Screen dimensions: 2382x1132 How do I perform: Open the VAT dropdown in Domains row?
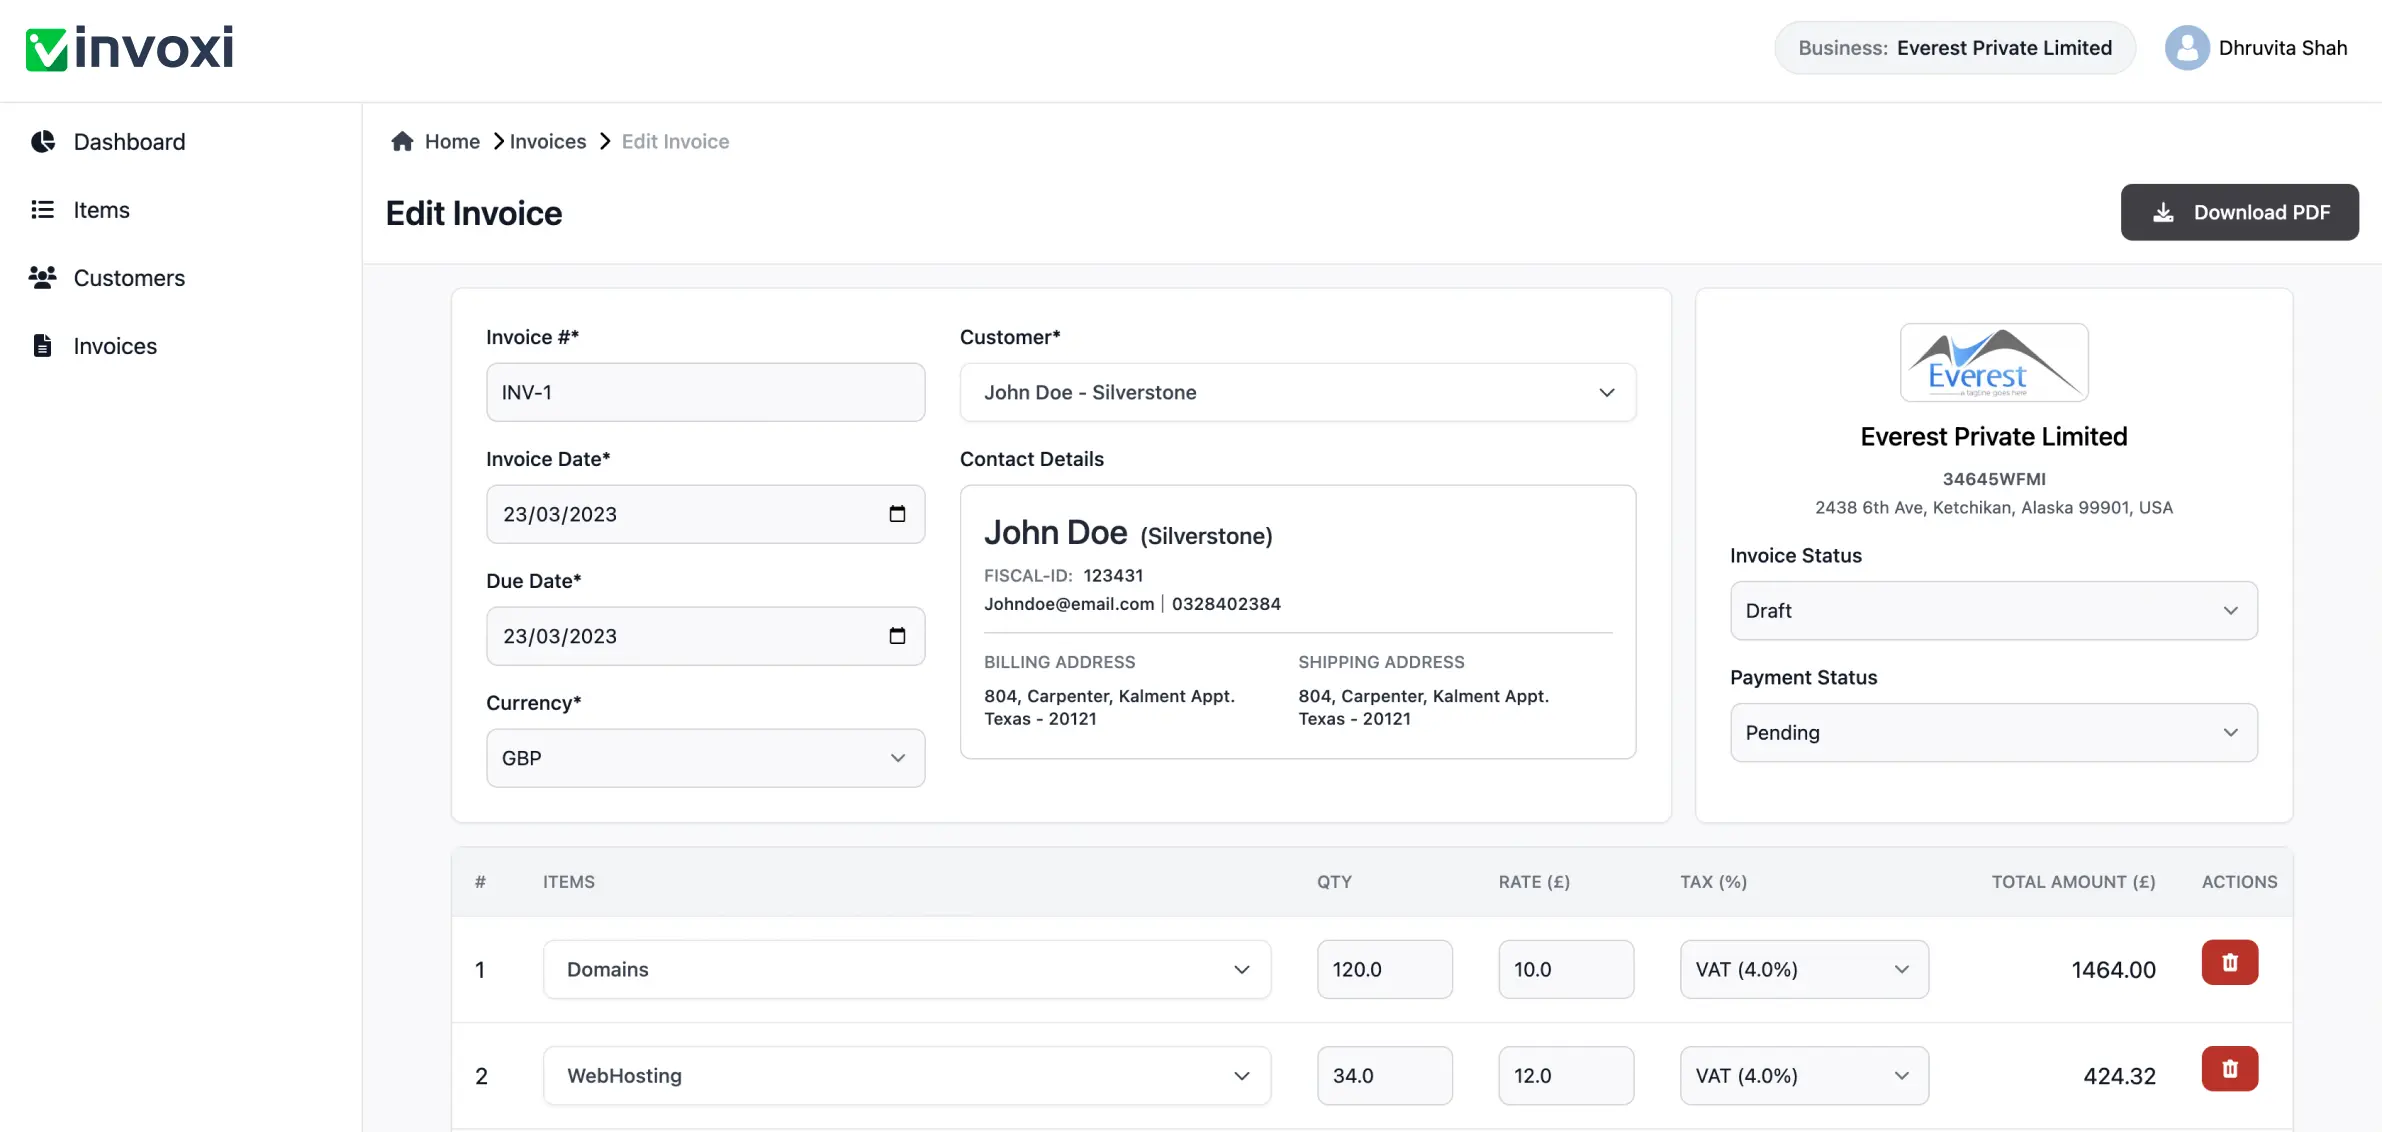(1804, 969)
